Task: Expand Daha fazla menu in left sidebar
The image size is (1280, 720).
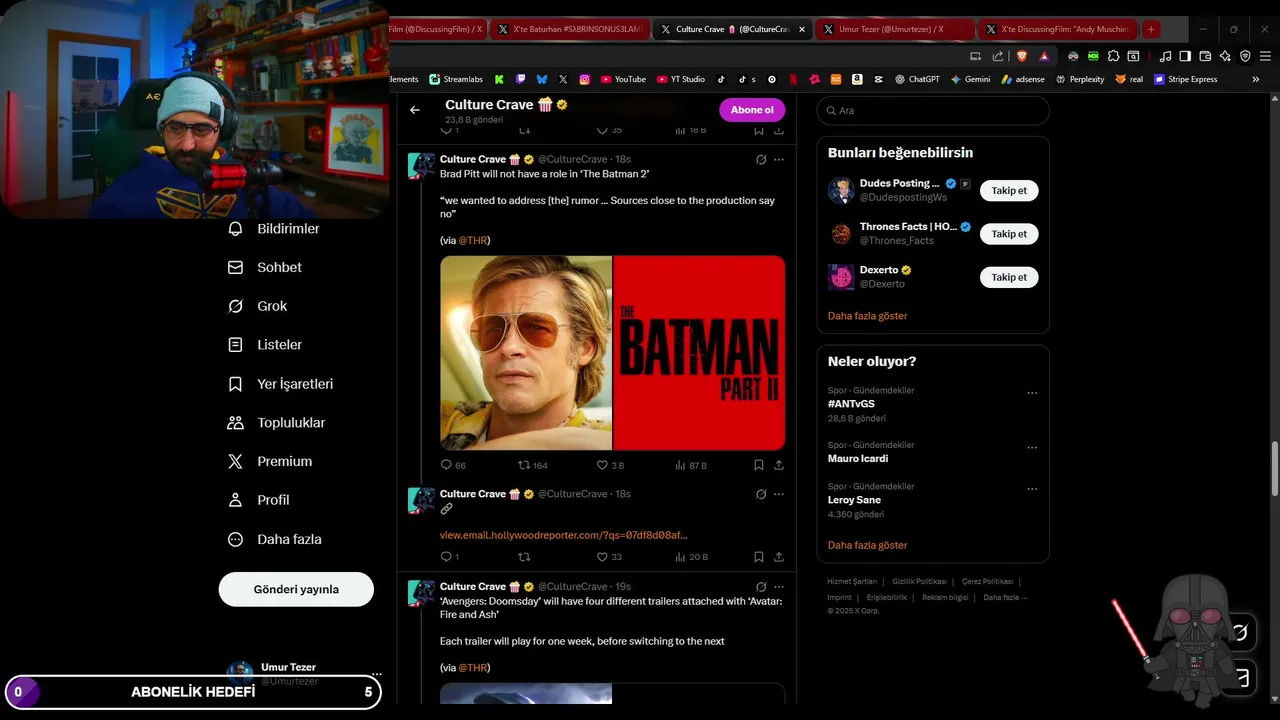Action: tap(275, 539)
